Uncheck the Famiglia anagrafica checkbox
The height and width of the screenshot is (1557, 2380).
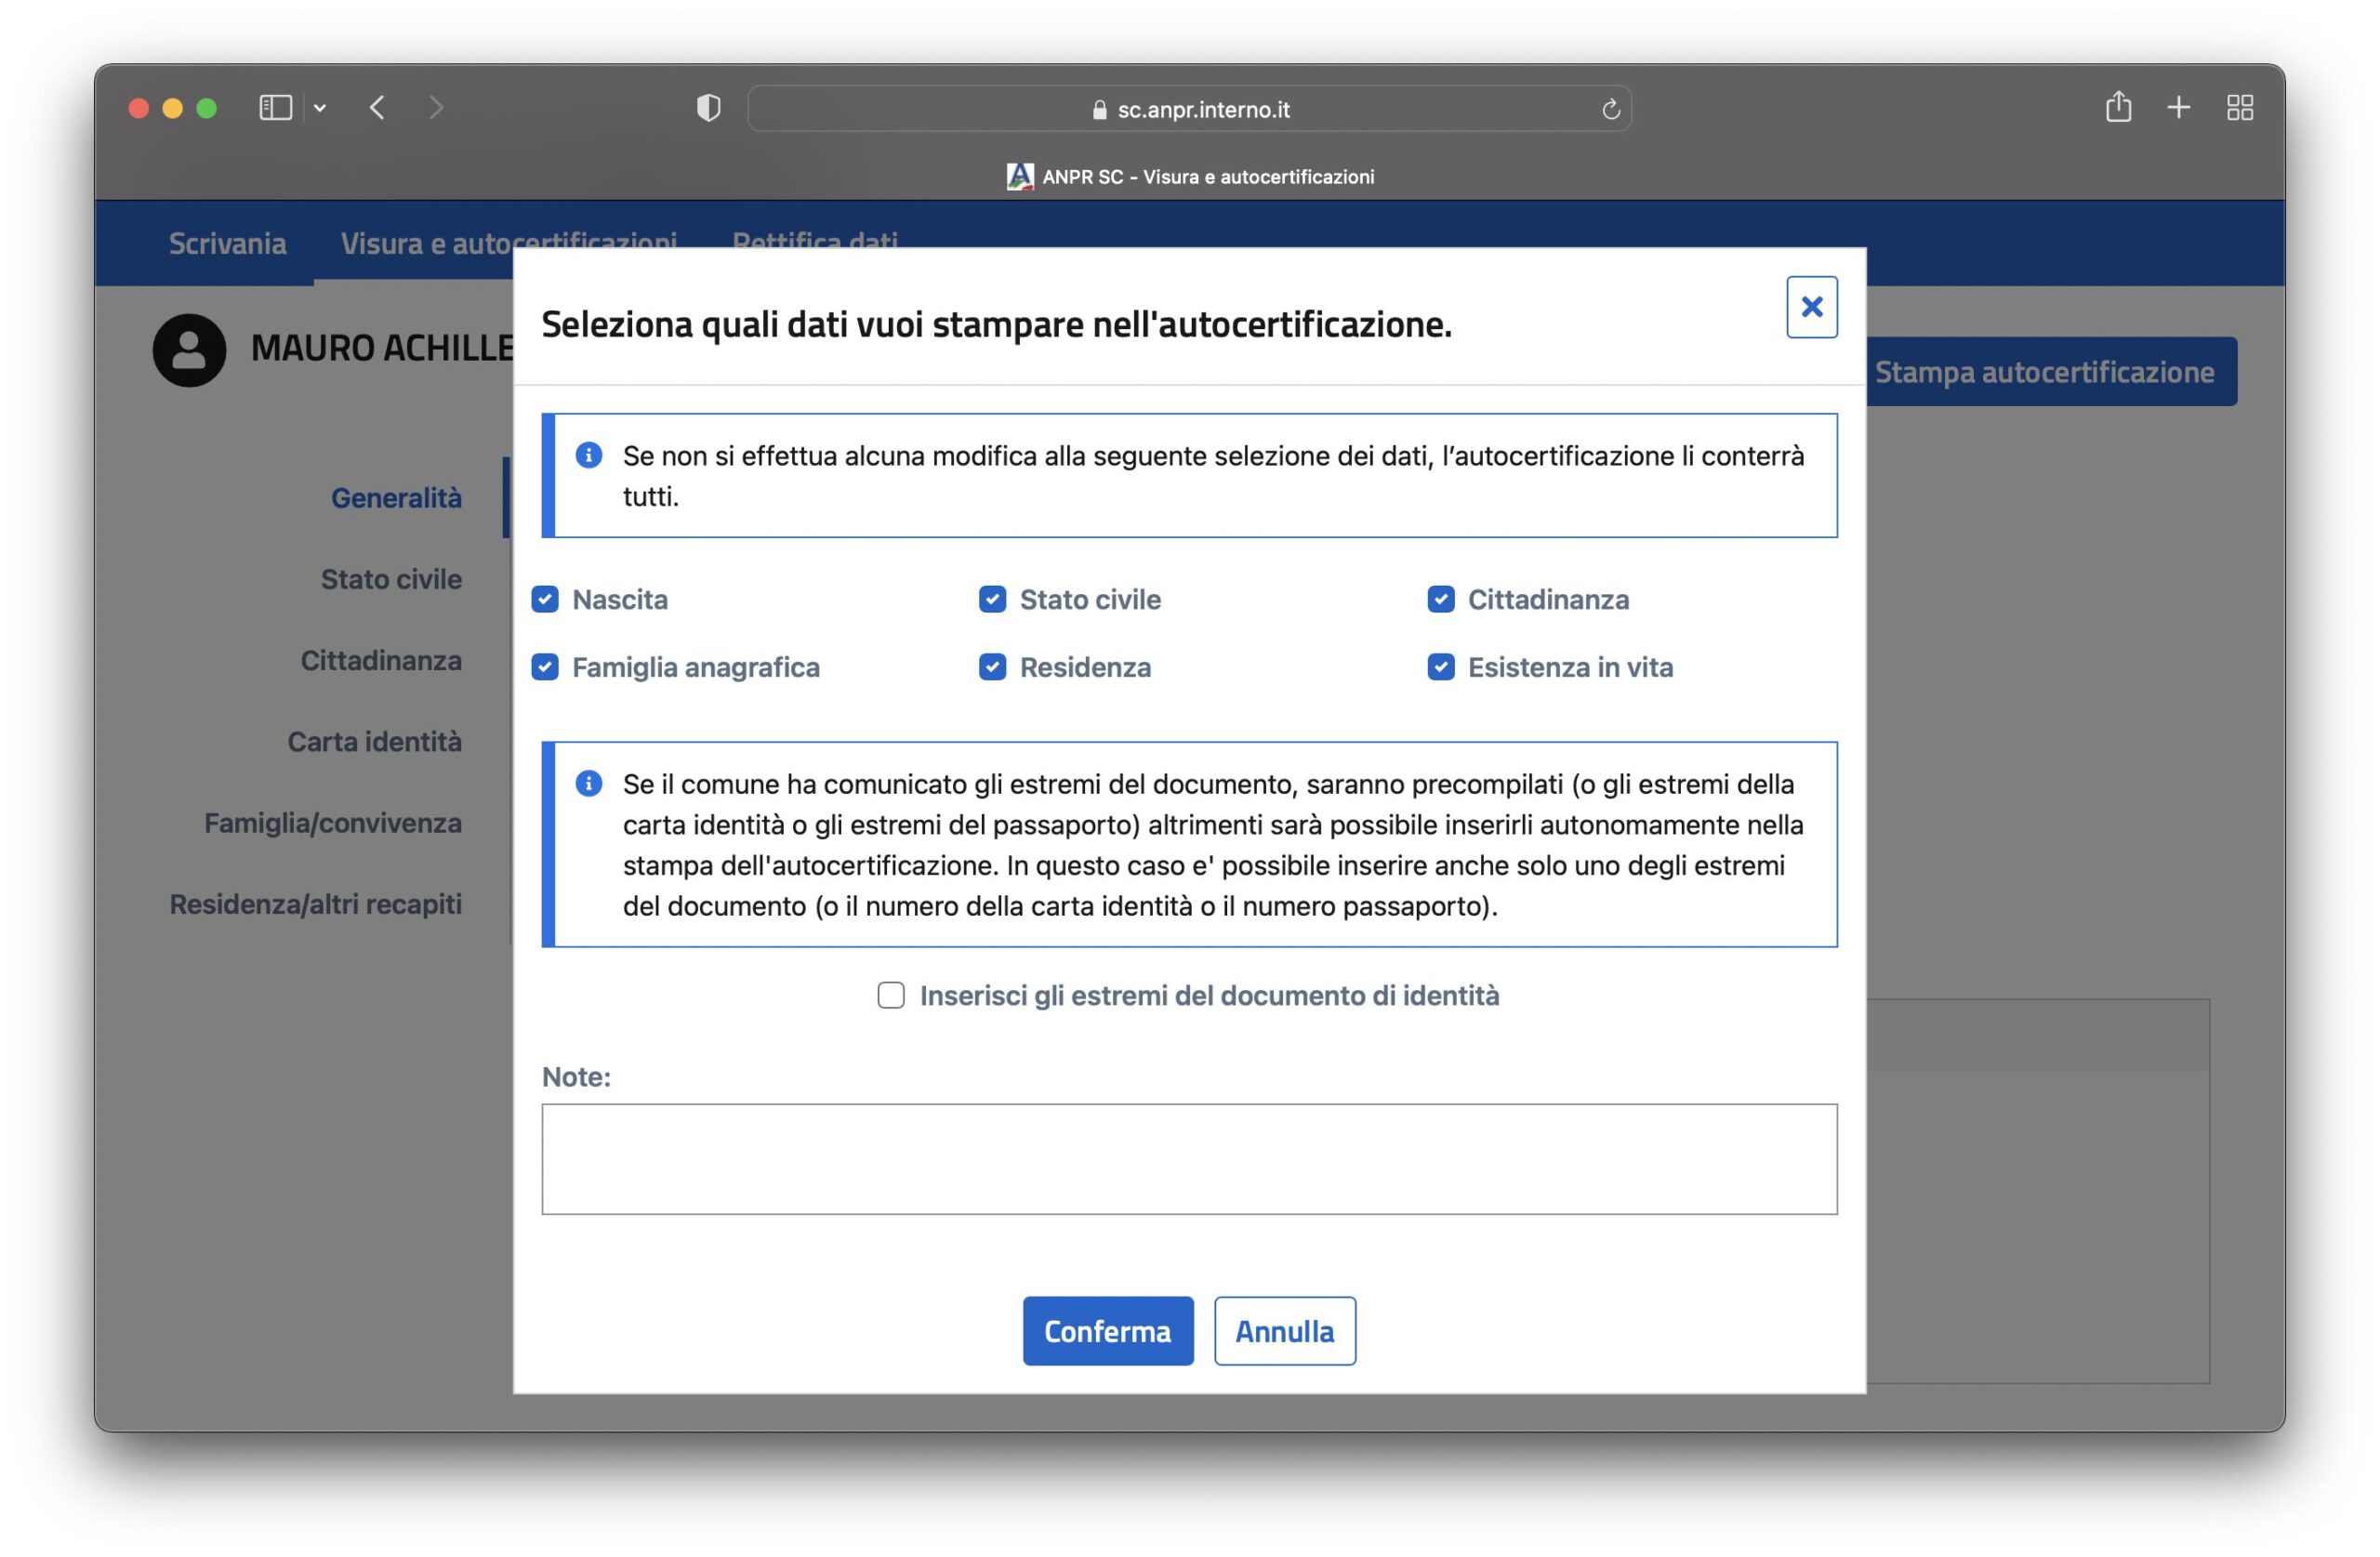pos(545,667)
